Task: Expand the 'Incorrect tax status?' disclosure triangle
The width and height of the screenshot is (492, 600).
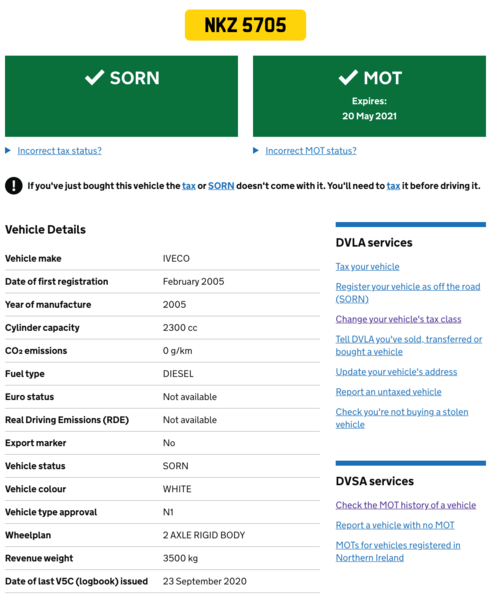Action: 8,151
